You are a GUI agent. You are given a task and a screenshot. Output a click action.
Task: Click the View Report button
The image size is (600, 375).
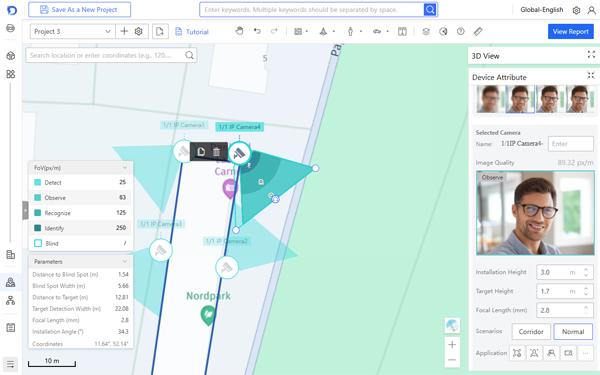[571, 31]
